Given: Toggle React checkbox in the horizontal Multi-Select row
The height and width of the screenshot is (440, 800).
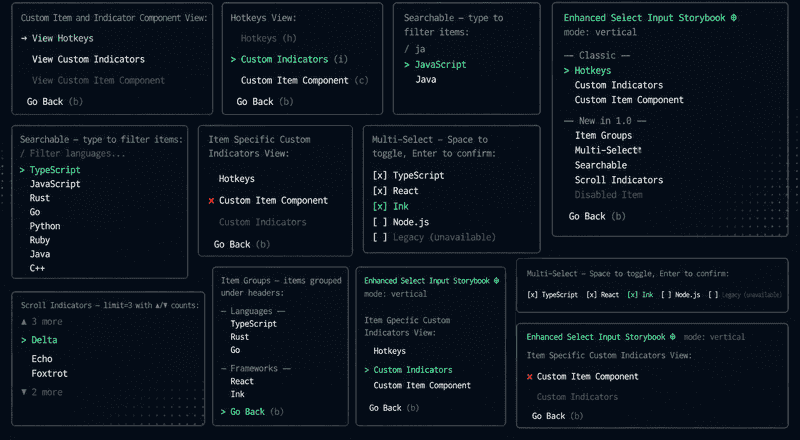Looking at the screenshot, I should 591,295.
